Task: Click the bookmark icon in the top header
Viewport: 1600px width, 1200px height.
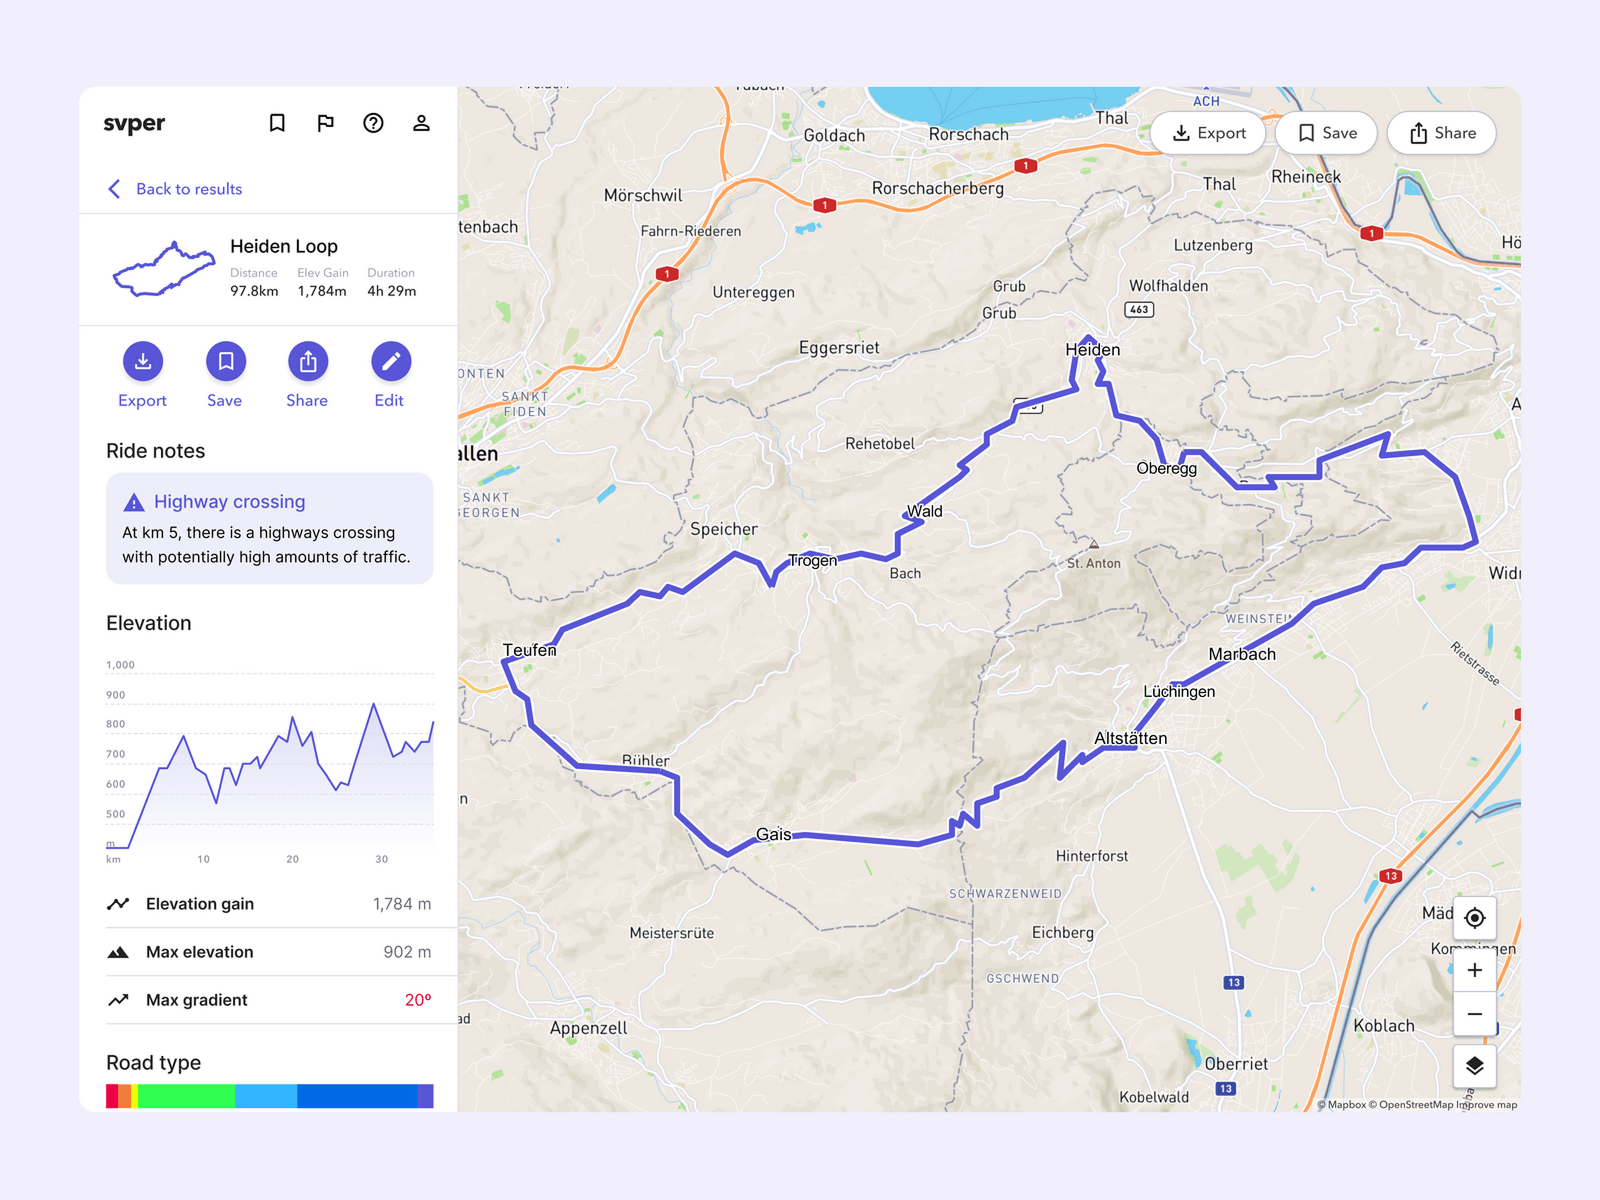Action: [277, 123]
